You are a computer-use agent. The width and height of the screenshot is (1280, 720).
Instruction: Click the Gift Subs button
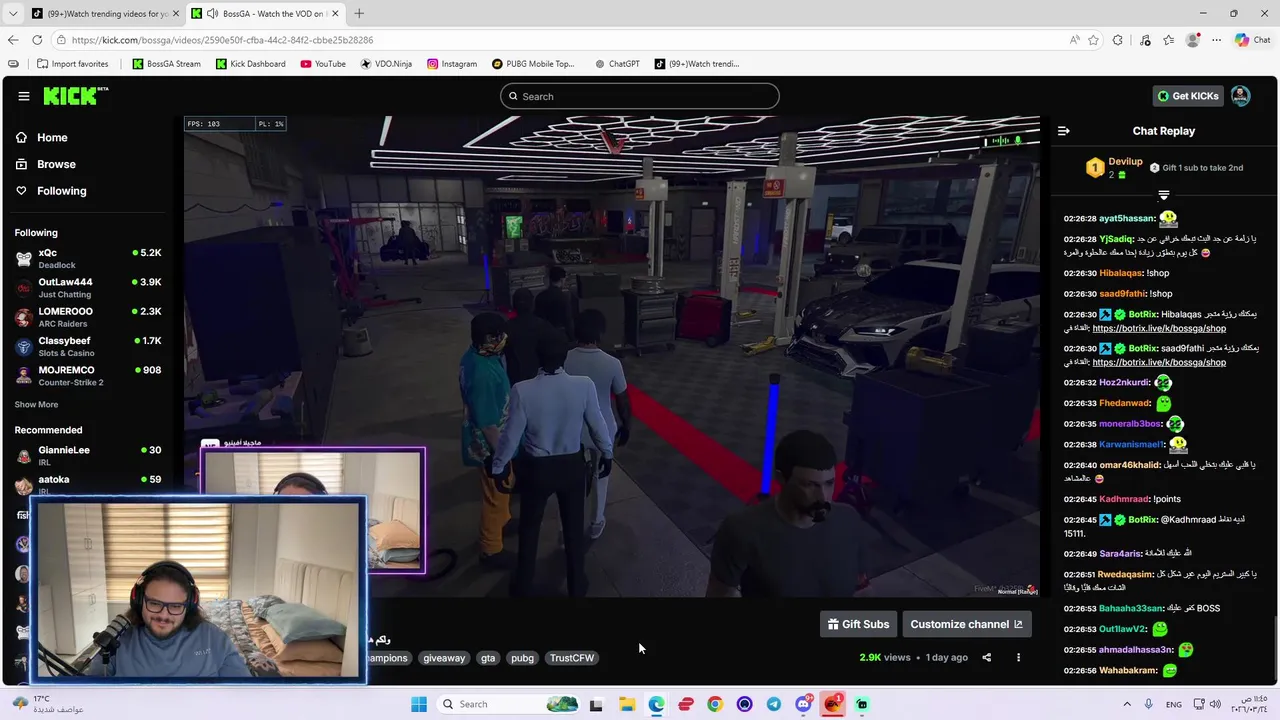858,624
